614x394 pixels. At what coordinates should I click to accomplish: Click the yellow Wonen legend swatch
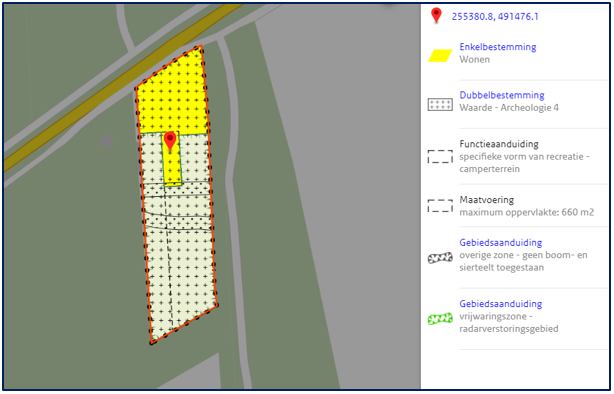(440, 56)
